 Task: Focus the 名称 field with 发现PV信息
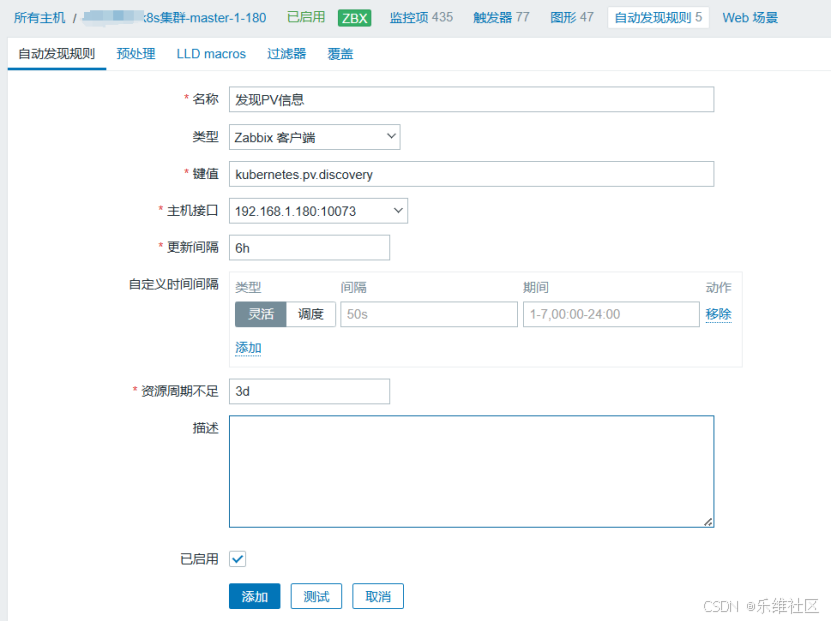471,100
